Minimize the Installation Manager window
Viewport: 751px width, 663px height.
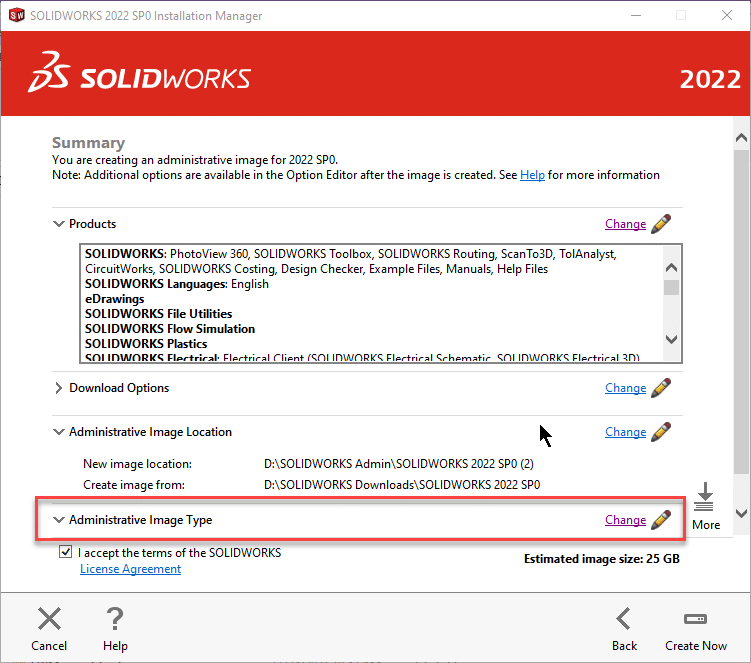pos(636,15)
